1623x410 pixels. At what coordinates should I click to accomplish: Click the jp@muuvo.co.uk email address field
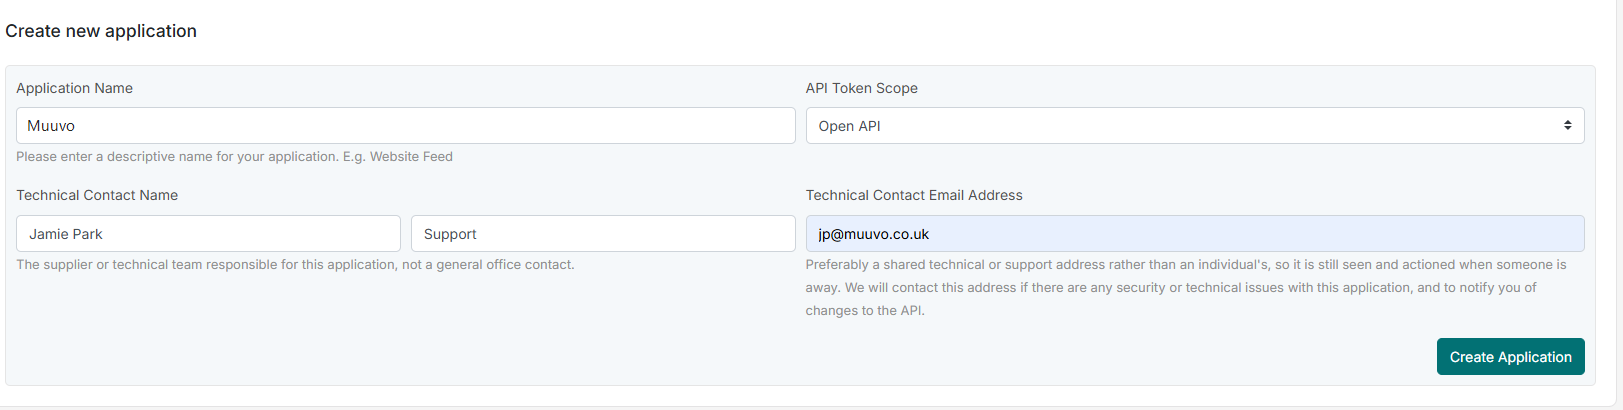pyautogui.click(x=1195, y=234)
